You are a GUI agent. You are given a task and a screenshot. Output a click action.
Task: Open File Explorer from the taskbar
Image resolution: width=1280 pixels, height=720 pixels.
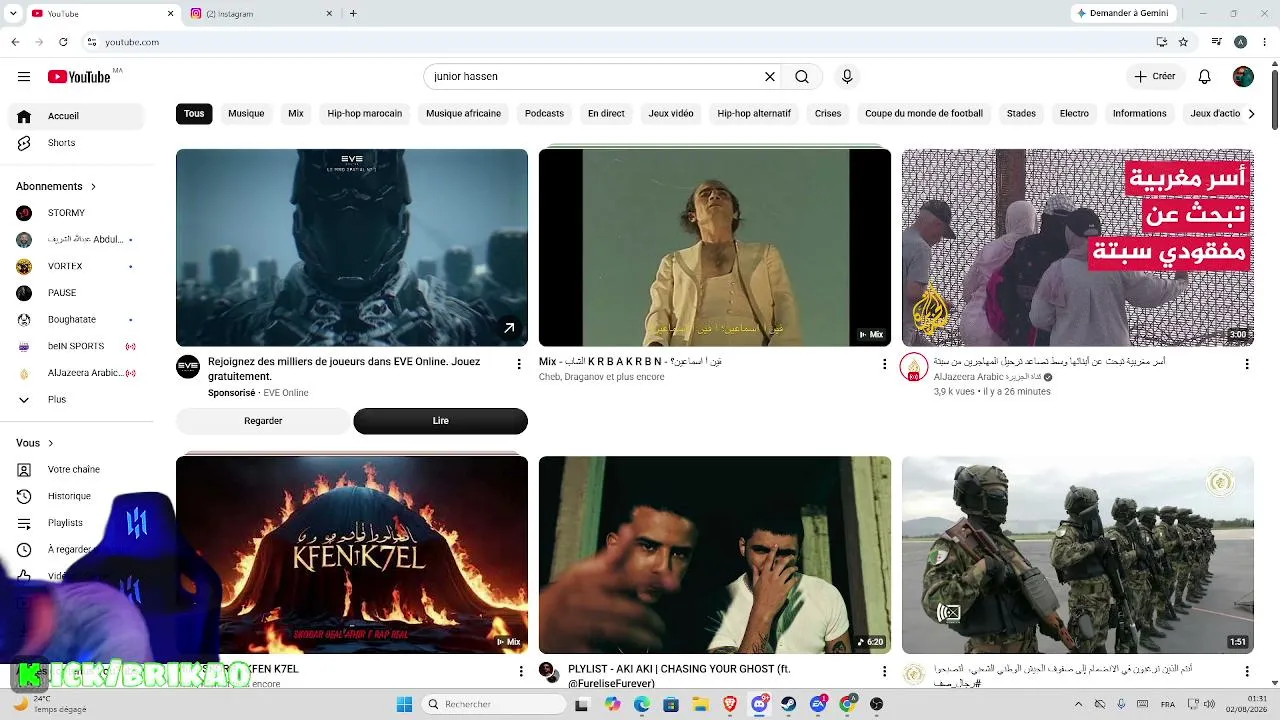700,705
